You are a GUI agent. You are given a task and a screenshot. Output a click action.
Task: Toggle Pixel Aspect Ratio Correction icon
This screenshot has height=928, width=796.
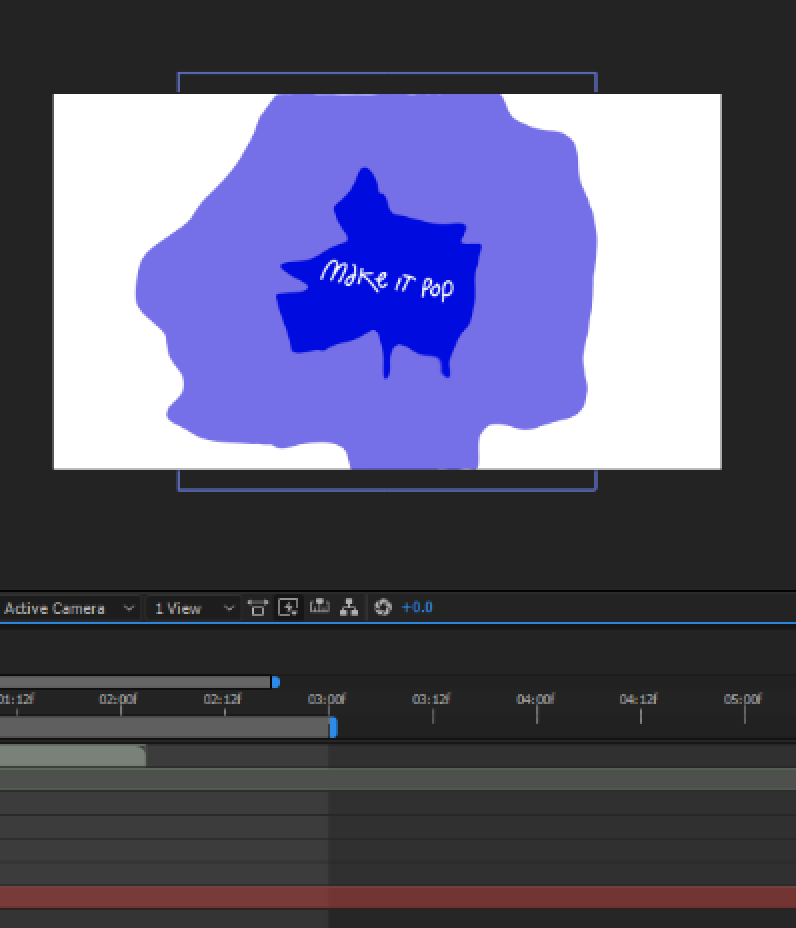257,608
